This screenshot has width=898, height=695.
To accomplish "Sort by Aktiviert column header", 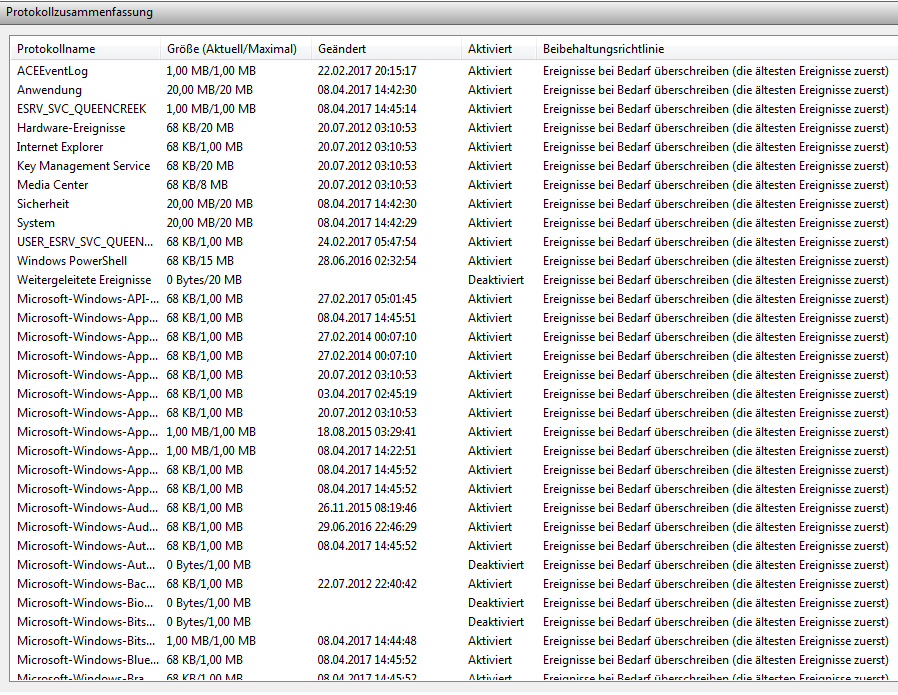I will (498, 49).
